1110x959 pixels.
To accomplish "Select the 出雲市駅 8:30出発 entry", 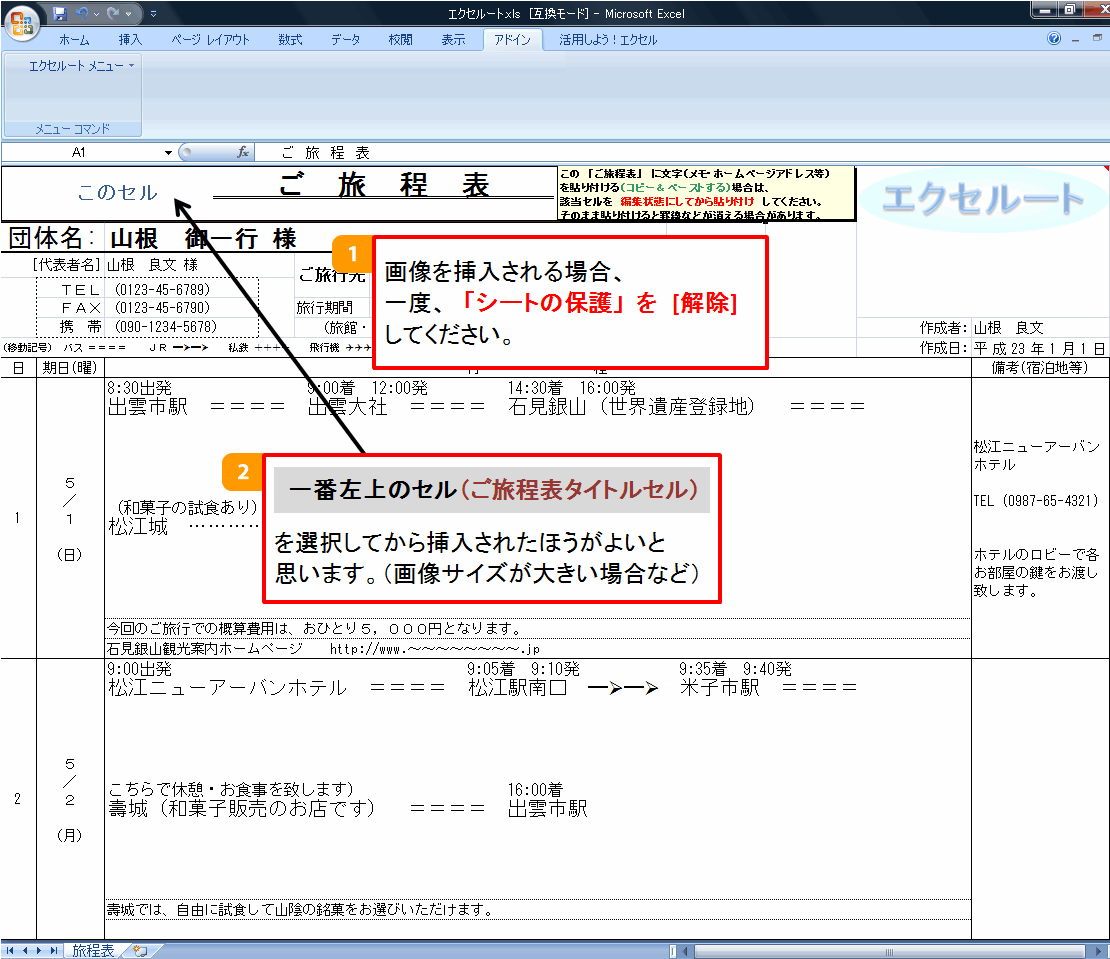I will point(147,398).
